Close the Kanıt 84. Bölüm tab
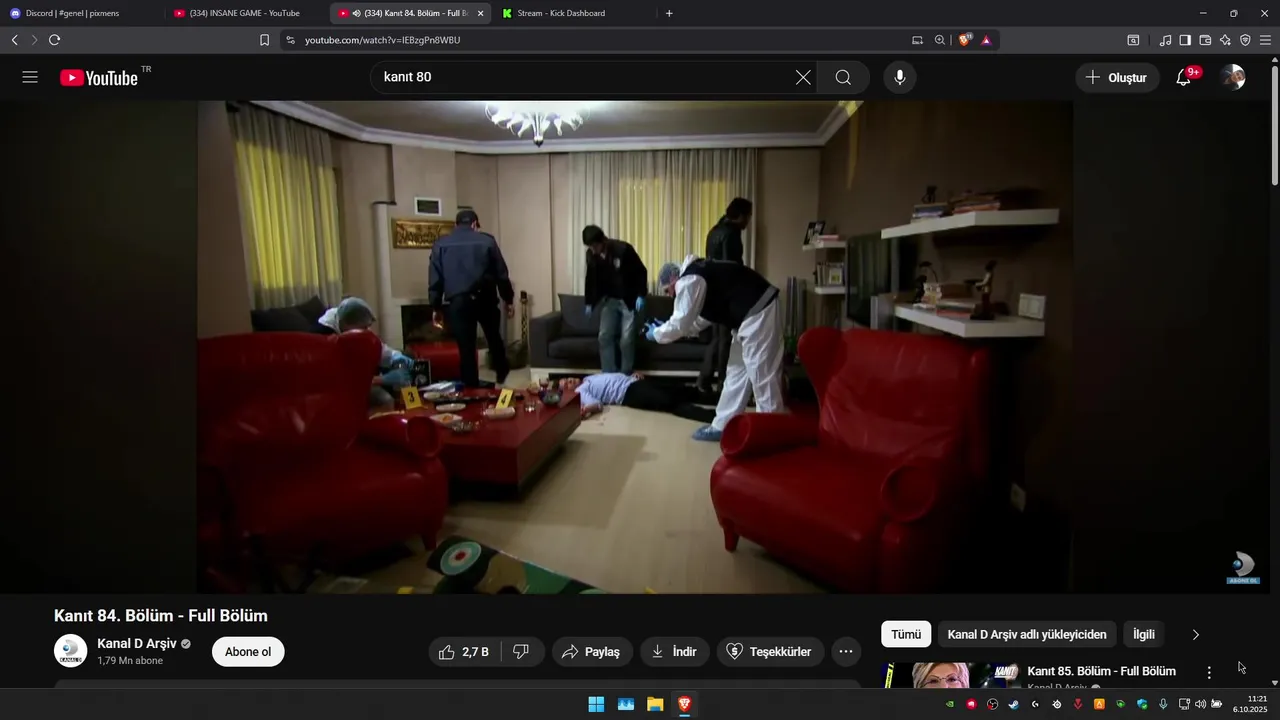 coord(481,13)
